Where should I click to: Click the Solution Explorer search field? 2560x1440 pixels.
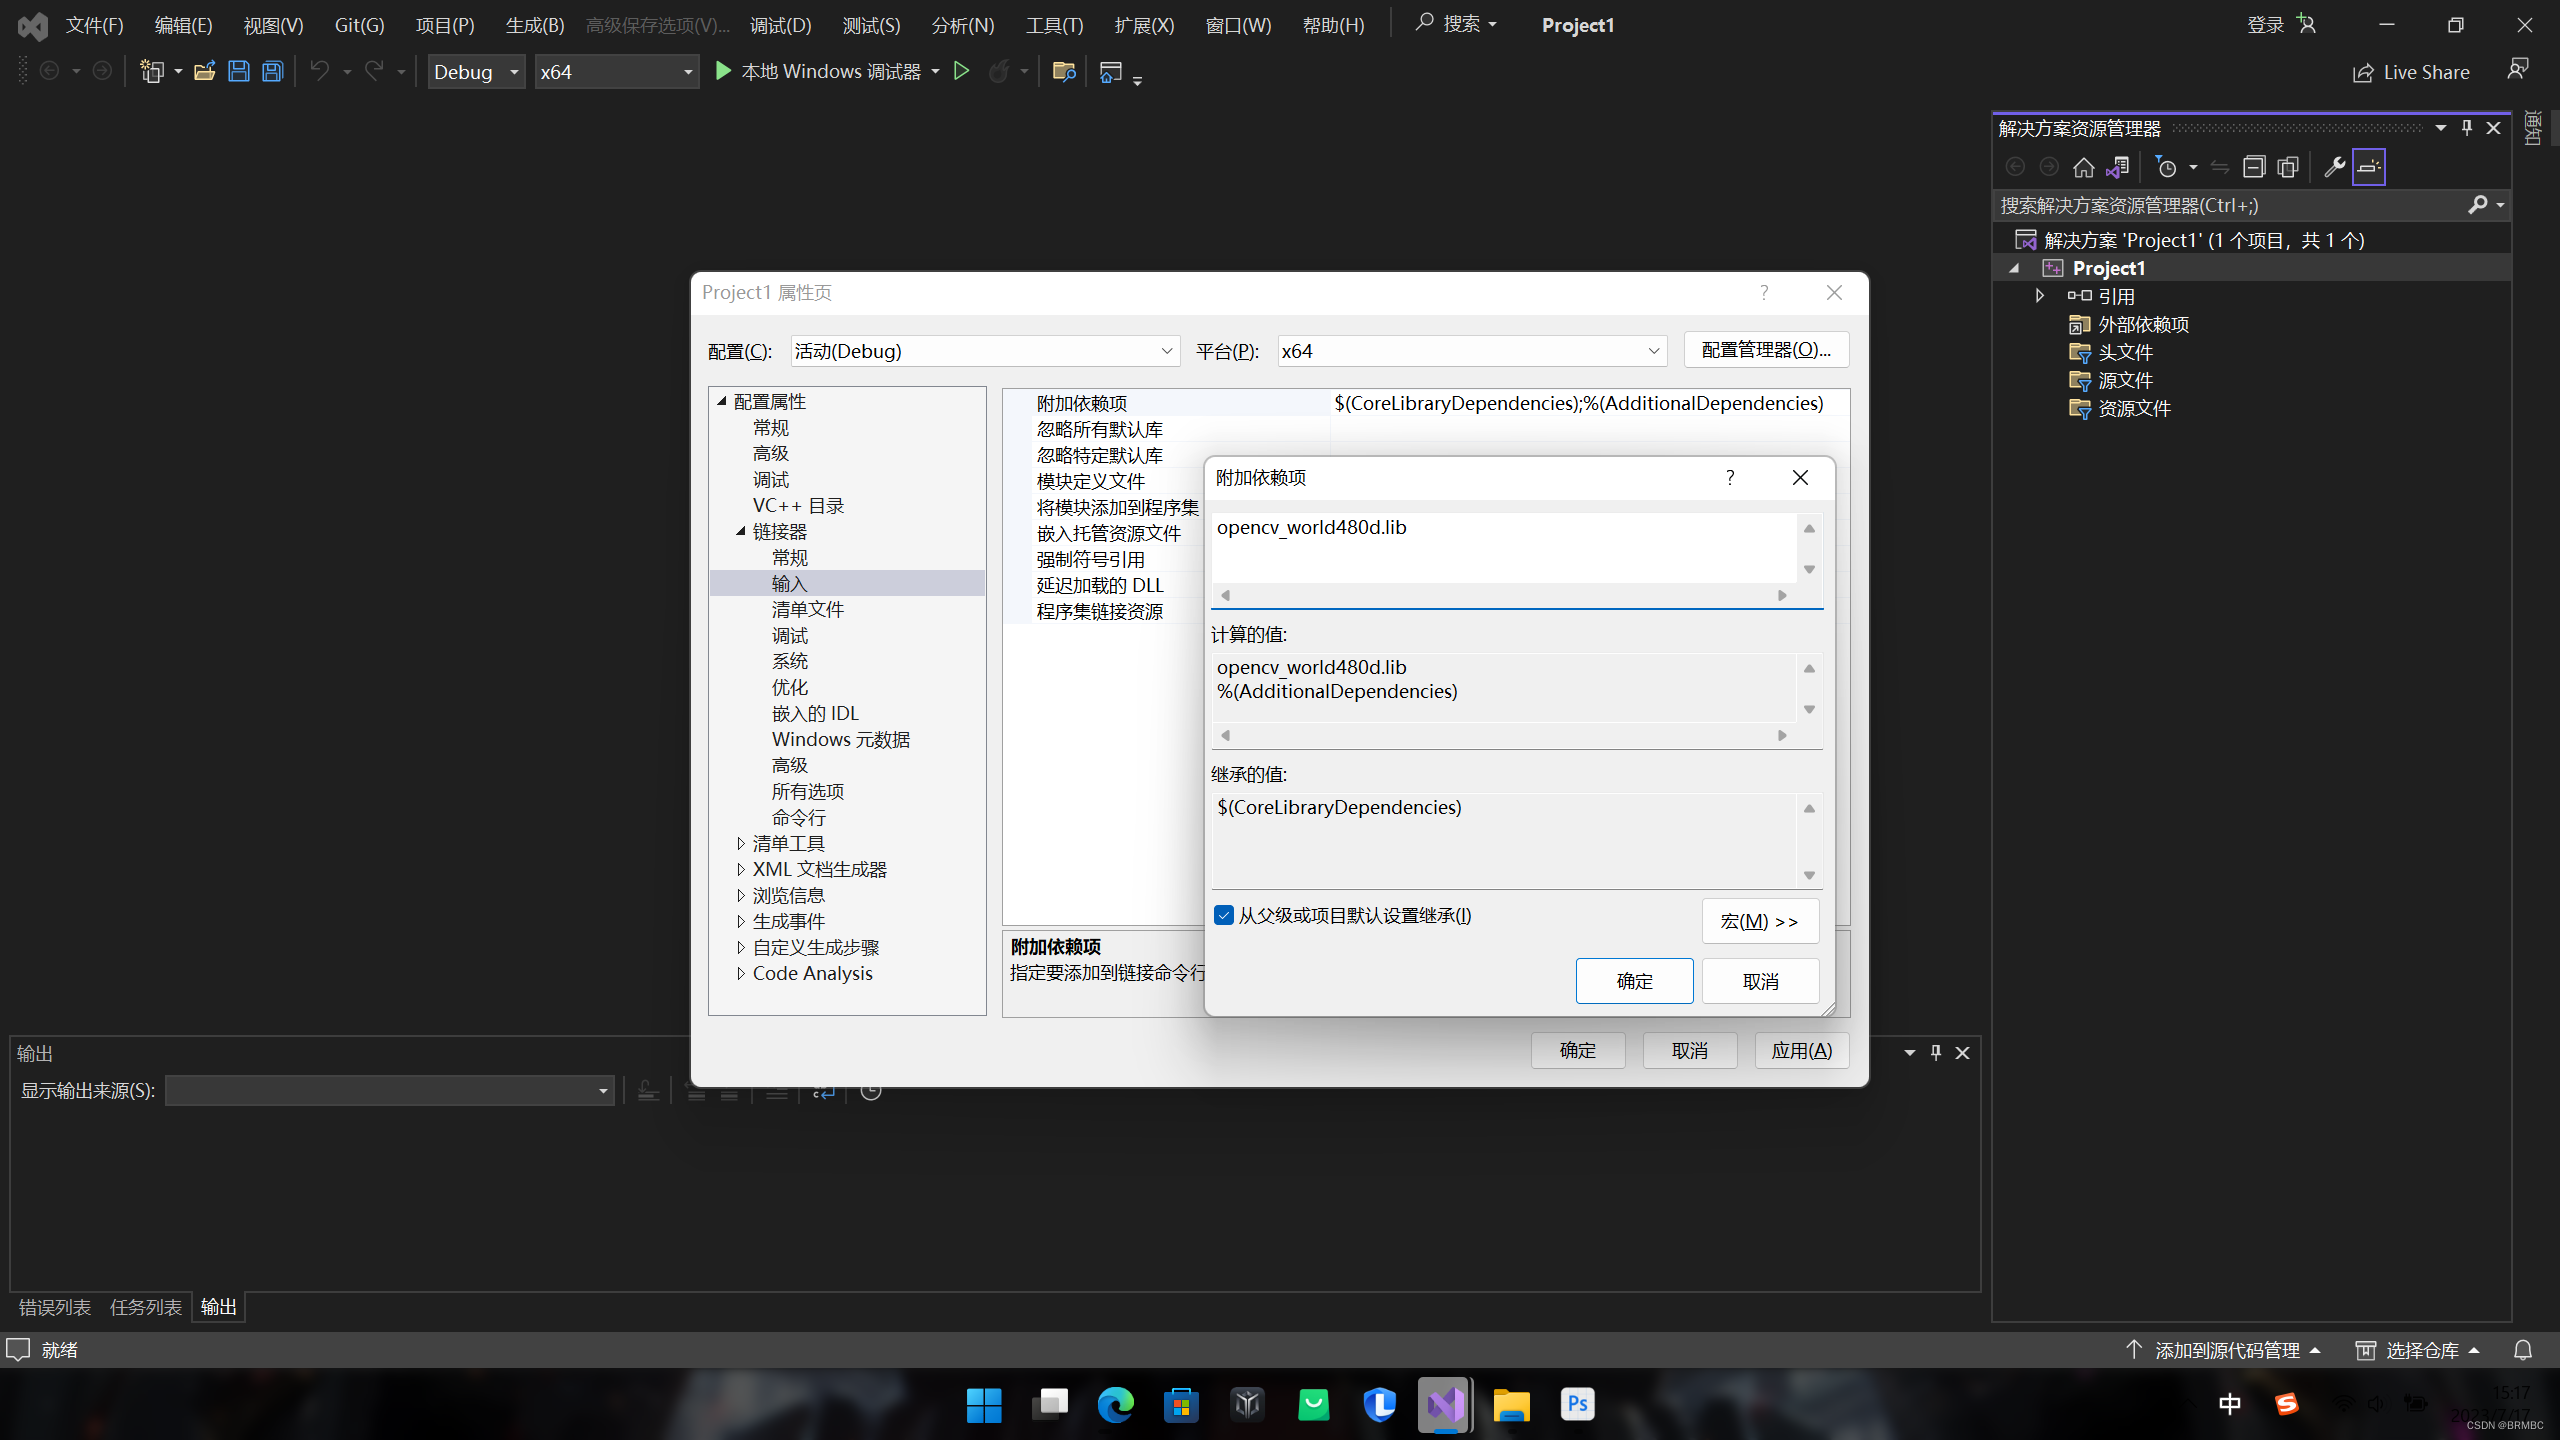[2230, 205]
